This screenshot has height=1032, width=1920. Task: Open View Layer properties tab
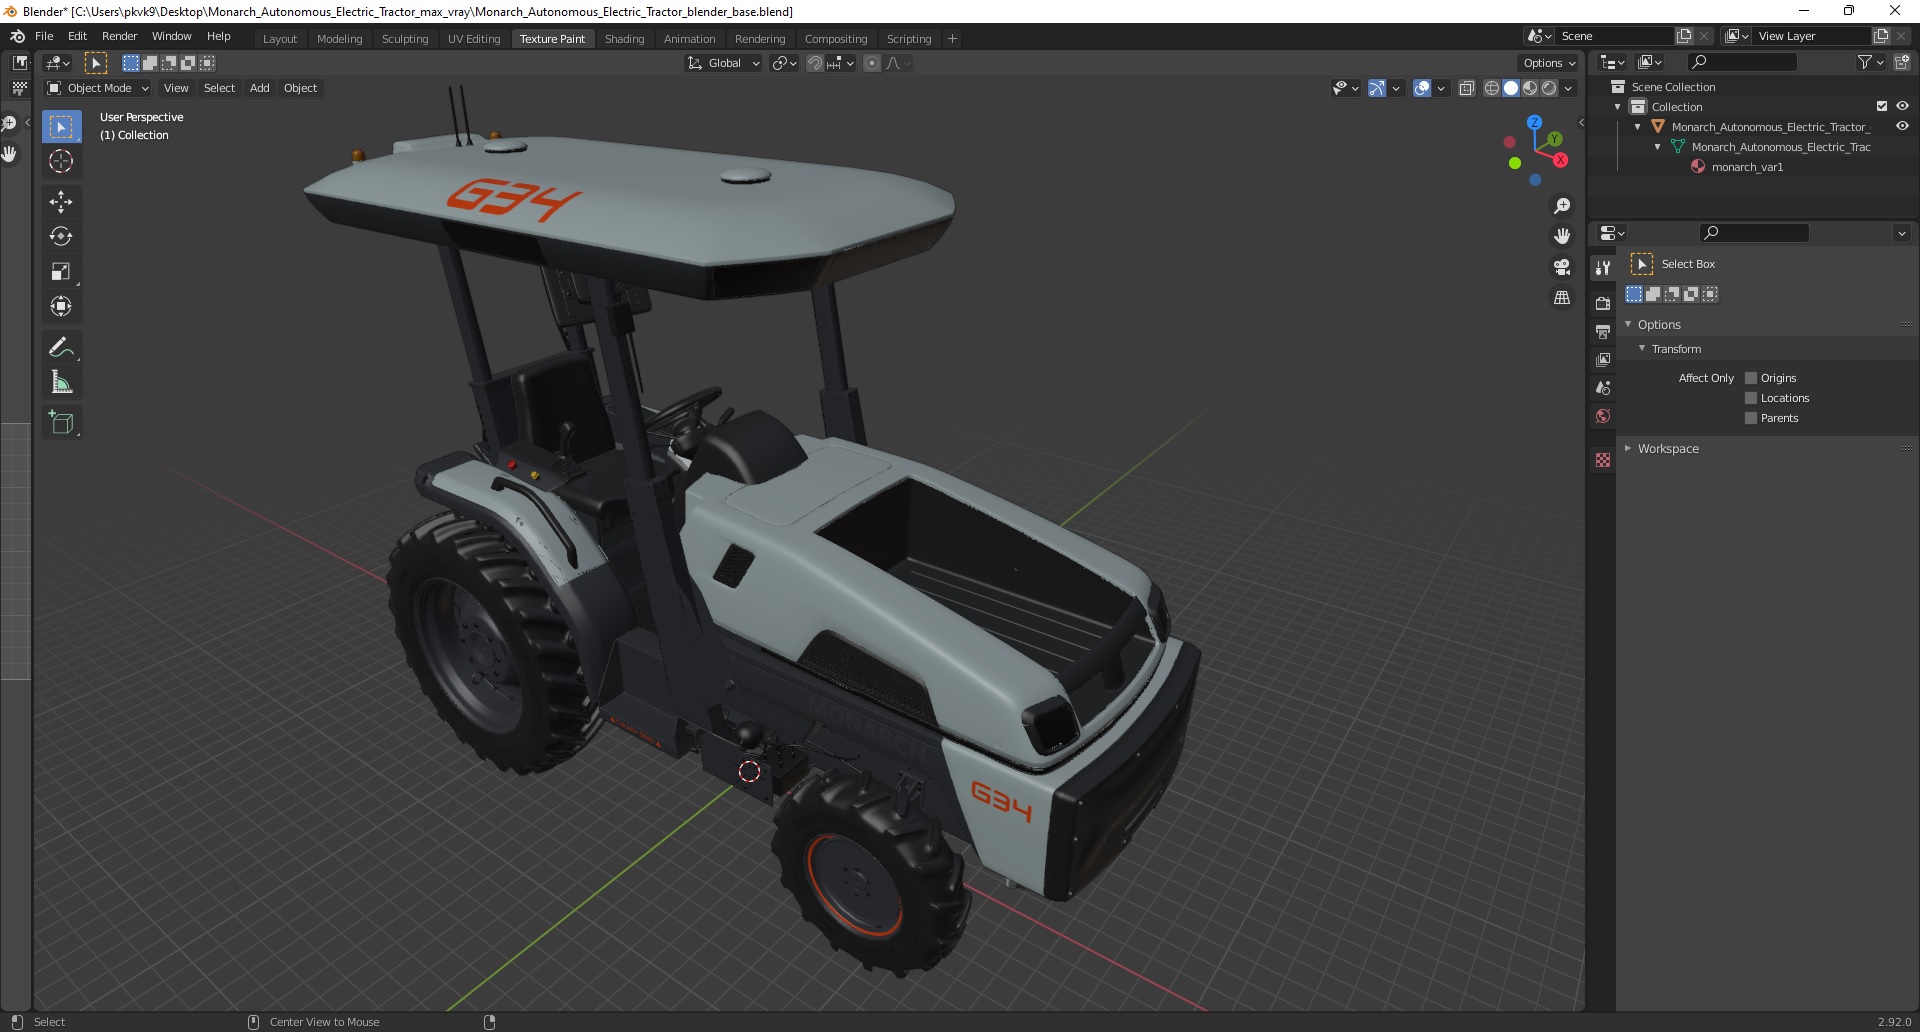pyautogui.click(x=1603, y=359)
